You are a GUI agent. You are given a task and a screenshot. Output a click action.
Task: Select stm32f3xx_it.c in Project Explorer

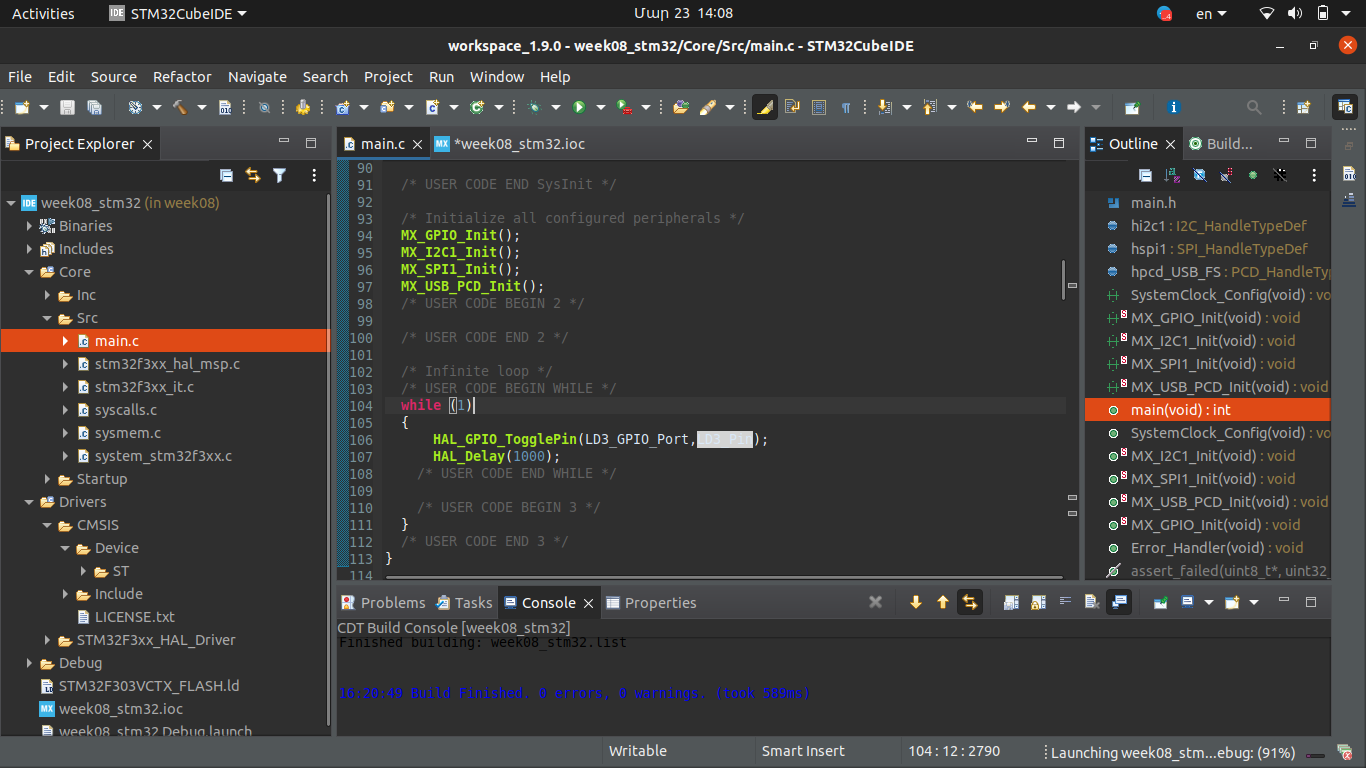[x=144, y=387]
